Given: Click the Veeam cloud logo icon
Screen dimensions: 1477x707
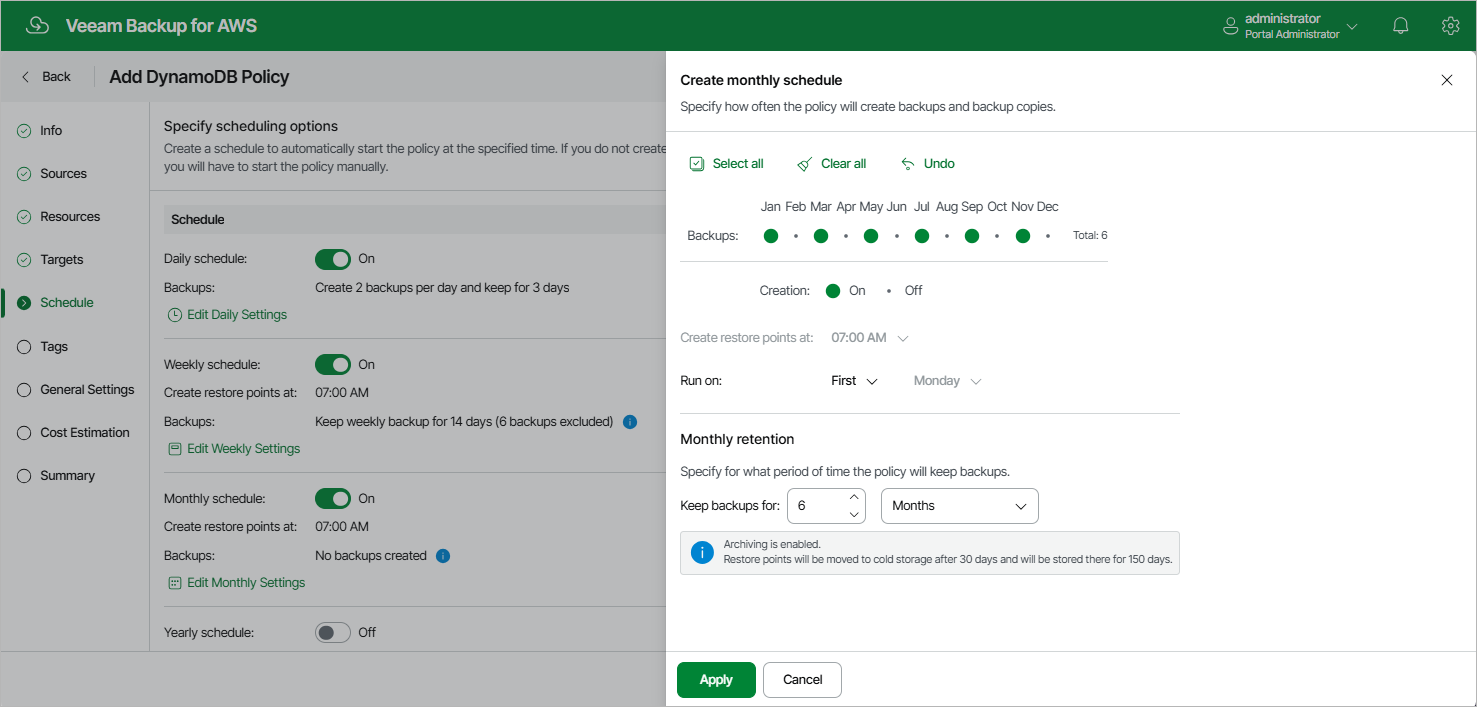Looking at the screenshot, I should (37, 26).
